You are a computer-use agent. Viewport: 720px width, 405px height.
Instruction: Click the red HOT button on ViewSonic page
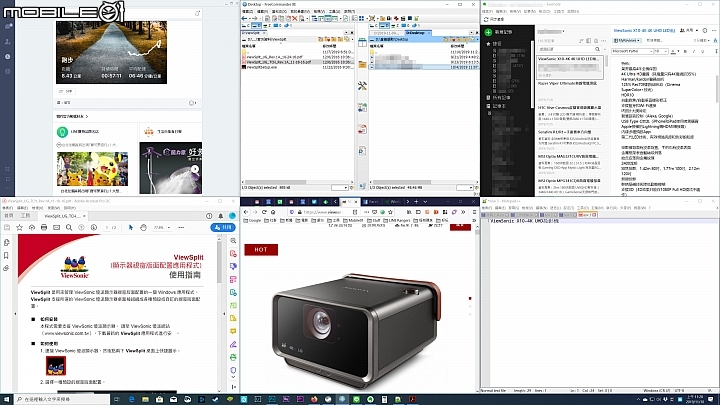tap(261, 249)
